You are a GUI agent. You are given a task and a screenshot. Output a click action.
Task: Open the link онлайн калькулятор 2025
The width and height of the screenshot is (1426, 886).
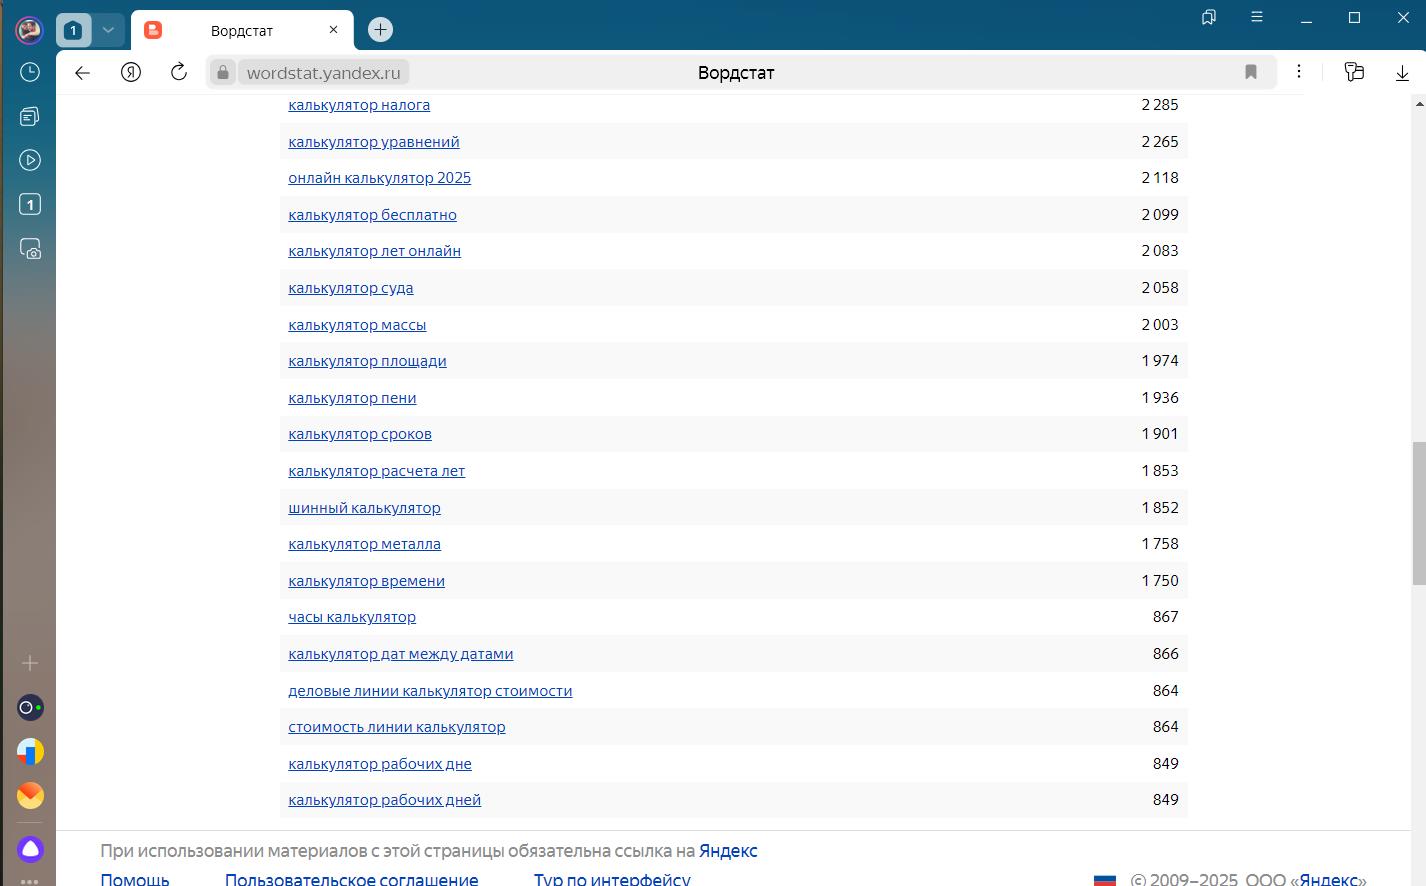(379, 178)
